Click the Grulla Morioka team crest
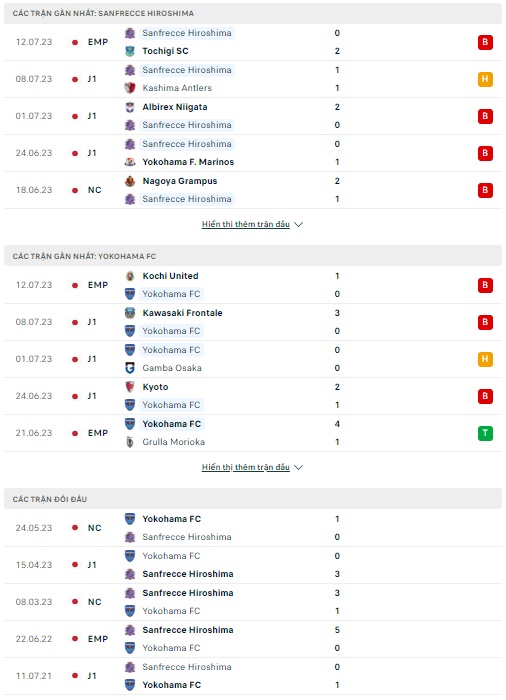The width and height of the screenshot is (506, 700). coord(130,442)
